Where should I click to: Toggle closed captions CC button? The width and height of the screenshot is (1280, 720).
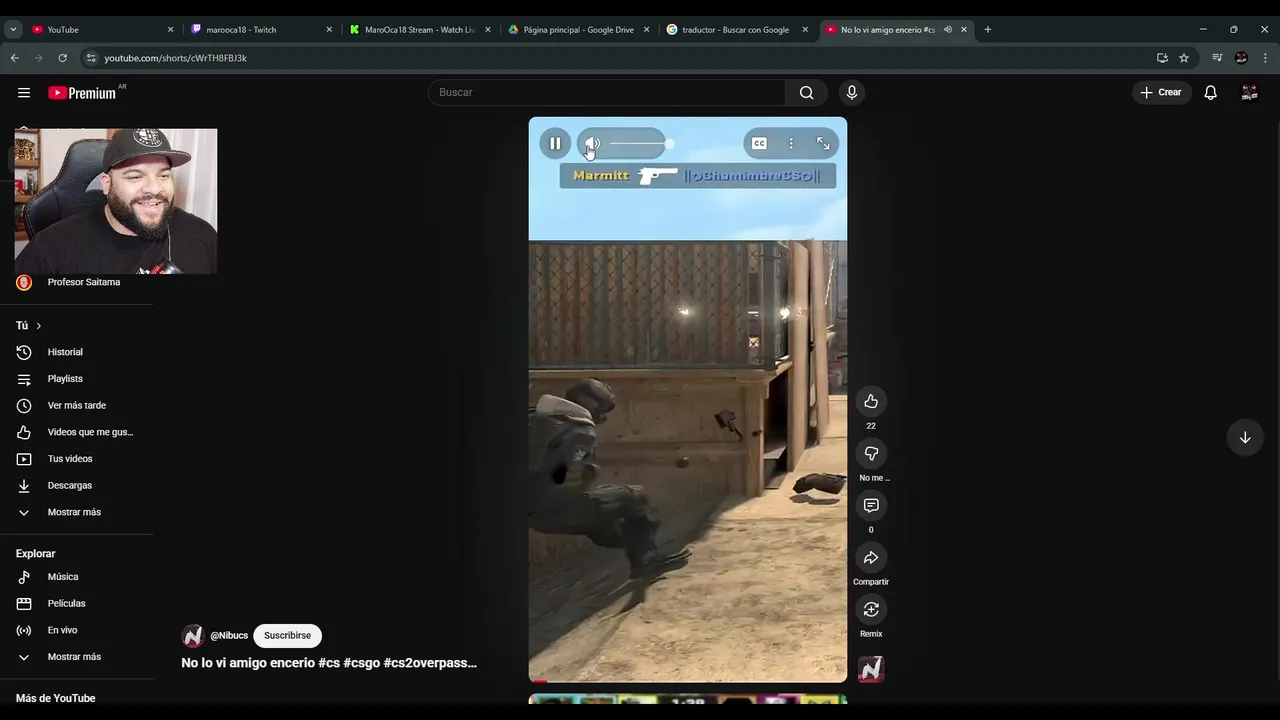[759, 144]
